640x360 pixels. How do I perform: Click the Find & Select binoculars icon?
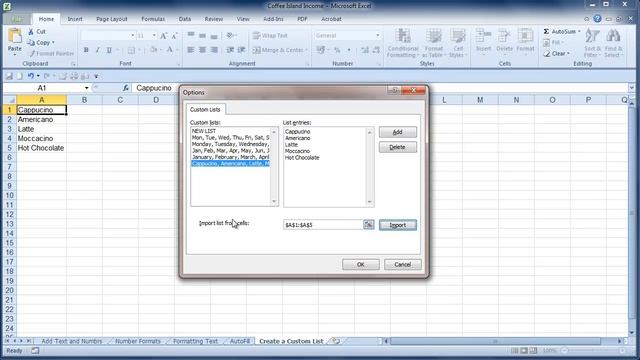click(x=613, y=36)
